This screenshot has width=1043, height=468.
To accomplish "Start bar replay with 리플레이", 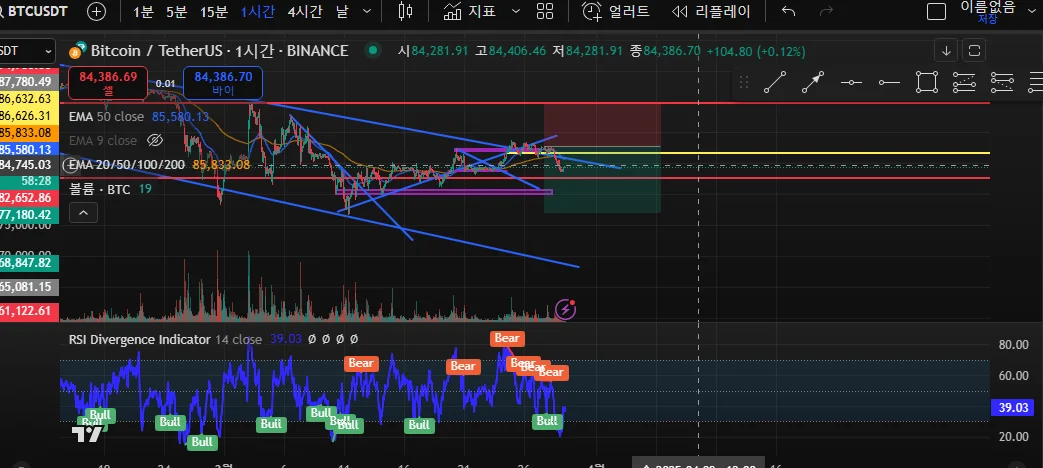I will [711, 11].
